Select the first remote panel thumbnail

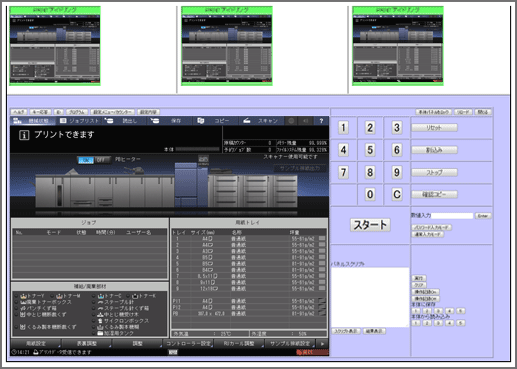coord(55,46)
